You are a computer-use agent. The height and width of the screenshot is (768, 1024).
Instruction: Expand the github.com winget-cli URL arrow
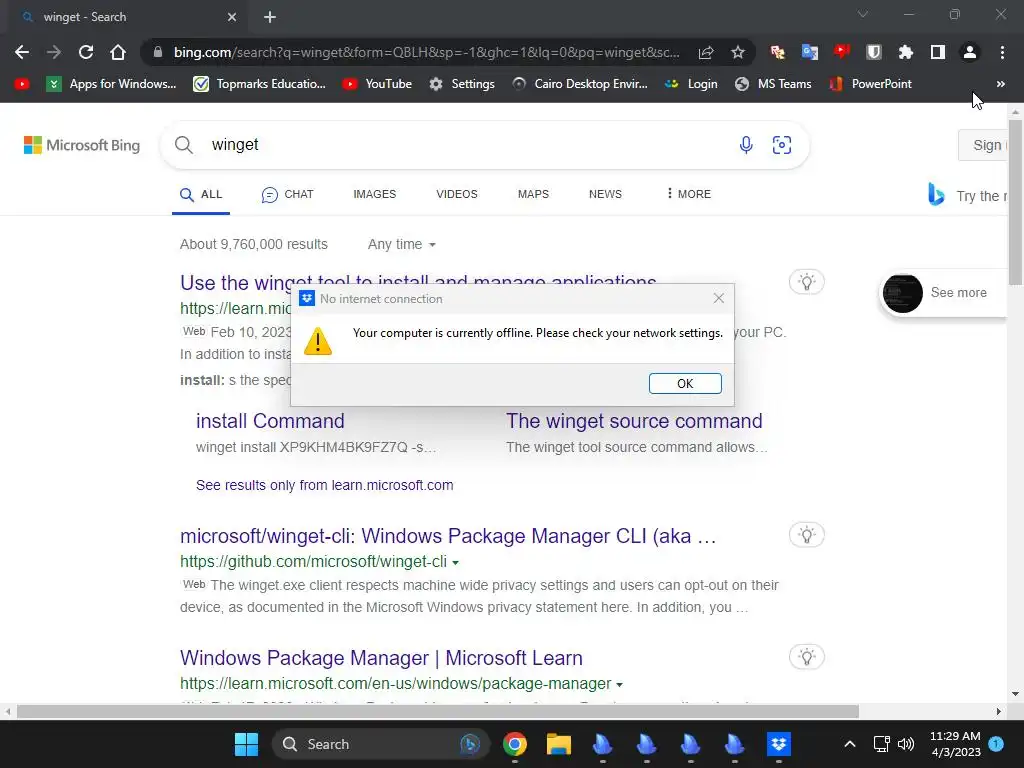tap(456, 562)
